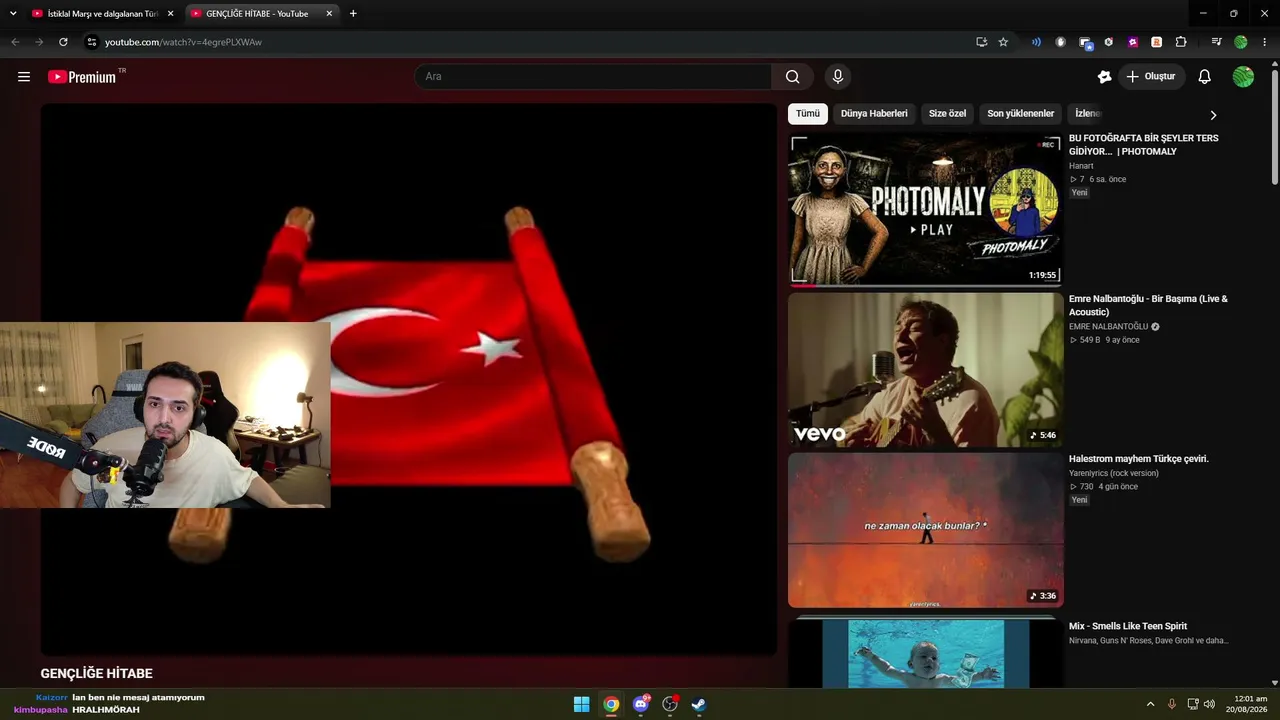The height and width of the screenshot is (720, 1280).
Task: Expand the tab search dropdown
Action: 13,14
